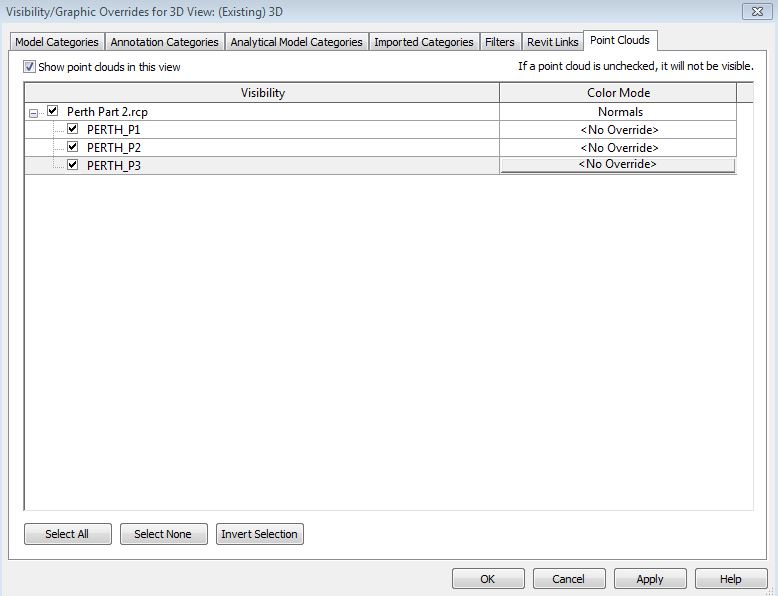The height and width of the screenshot is (596, 778).
Task: Toggle Show point clouds in this view
Action: [x=30, y=66]
